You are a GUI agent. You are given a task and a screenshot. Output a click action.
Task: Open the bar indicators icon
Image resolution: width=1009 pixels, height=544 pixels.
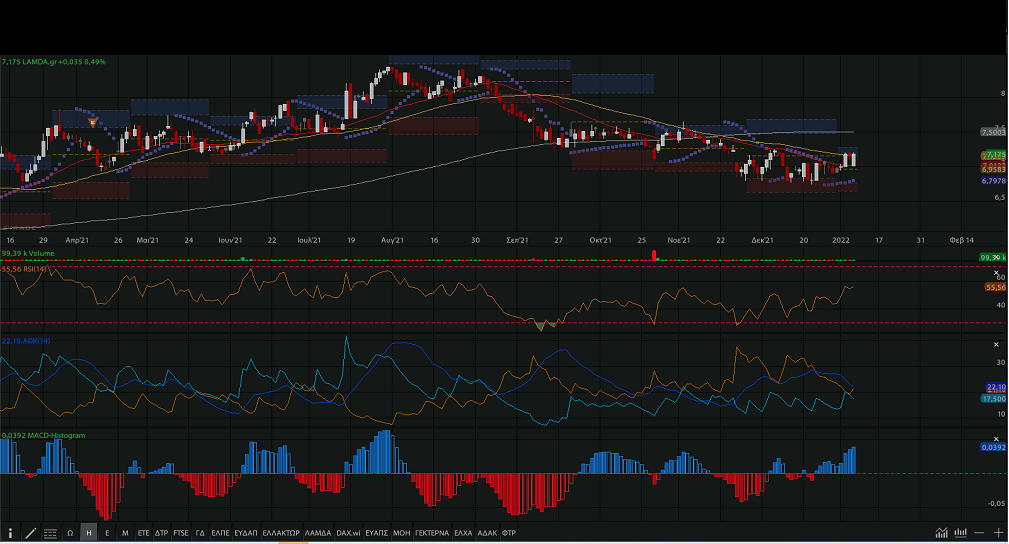point(959,533)
